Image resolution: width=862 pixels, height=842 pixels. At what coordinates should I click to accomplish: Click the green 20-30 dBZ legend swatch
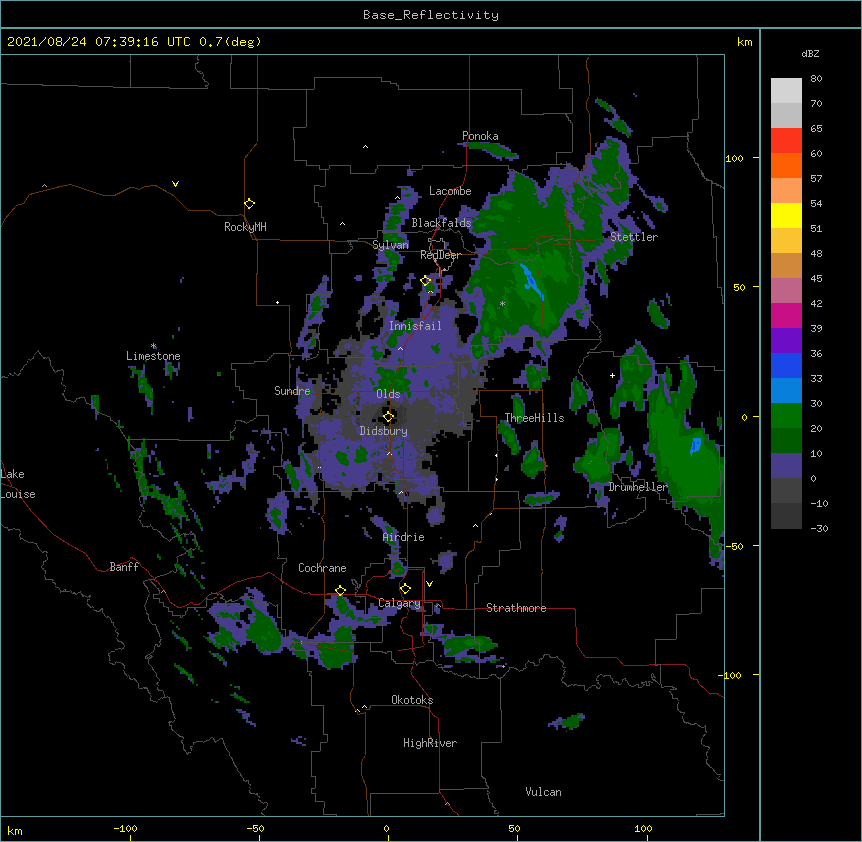pyautogui.click(x=786, y=416)
